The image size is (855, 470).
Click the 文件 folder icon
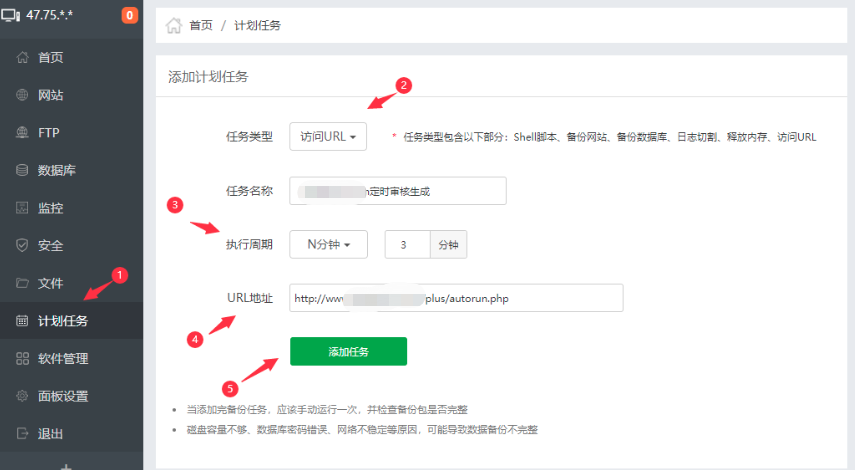click(22, 283)
